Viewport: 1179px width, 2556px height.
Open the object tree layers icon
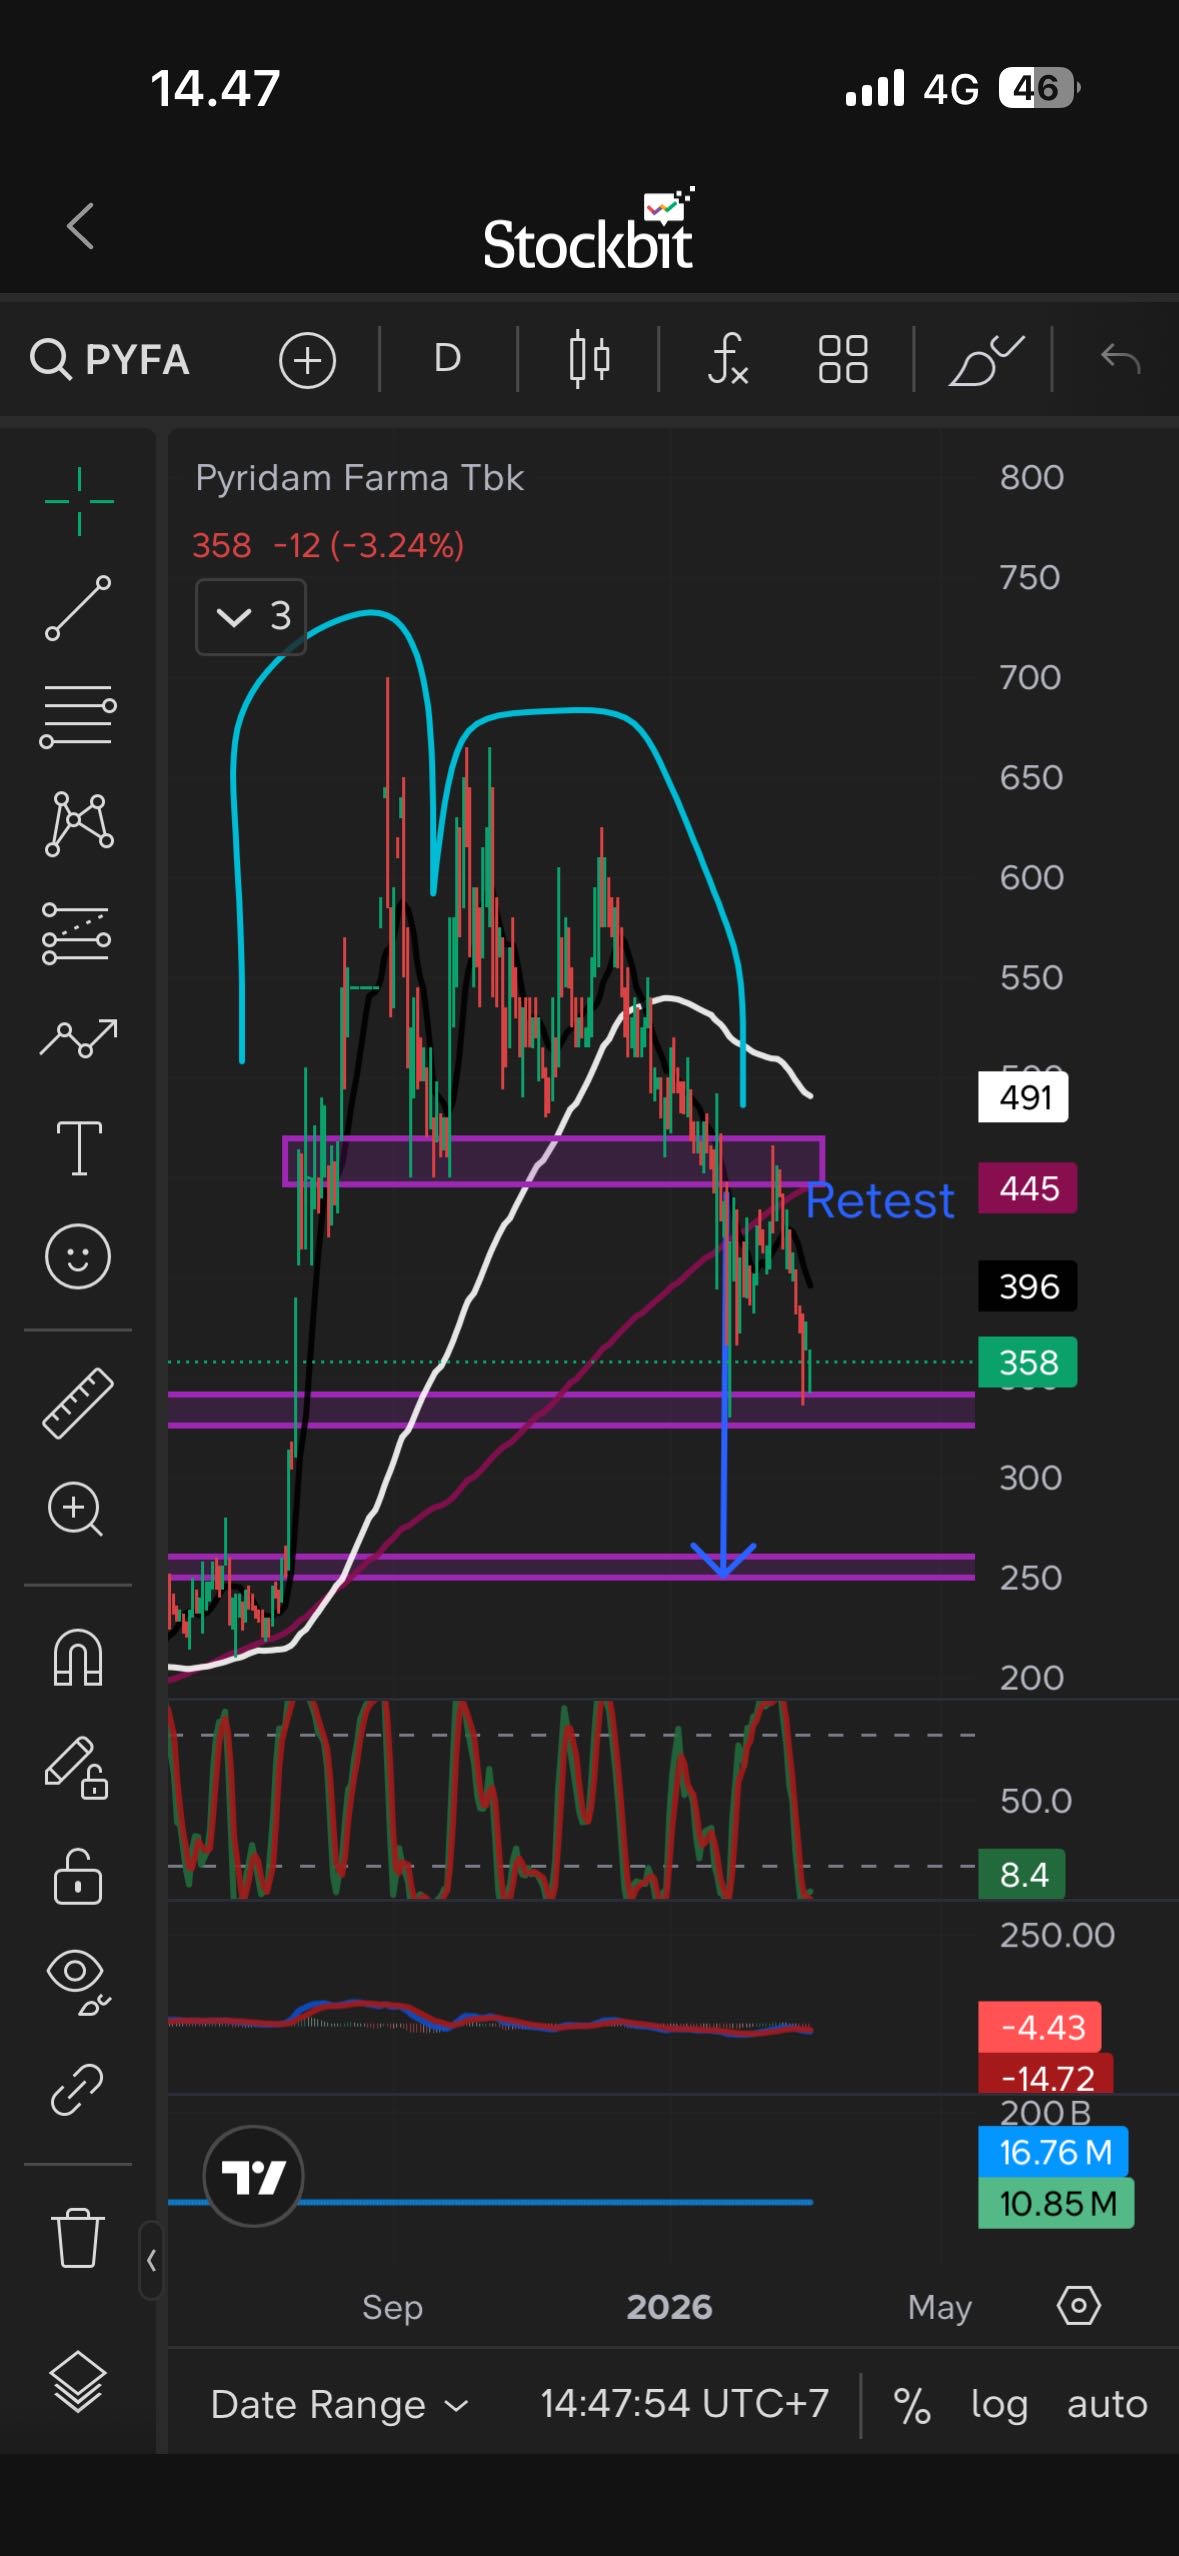(x=78, y=2381)
